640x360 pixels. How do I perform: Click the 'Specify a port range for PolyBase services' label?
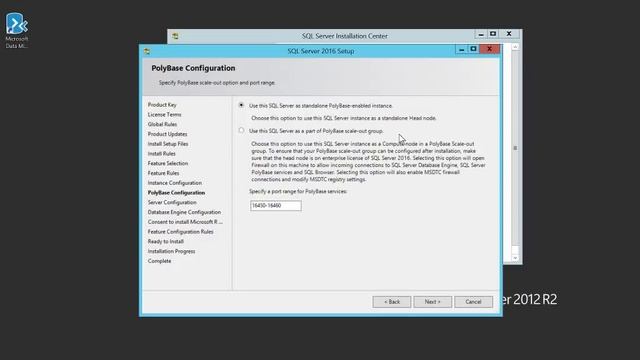[x=298, y=191]
